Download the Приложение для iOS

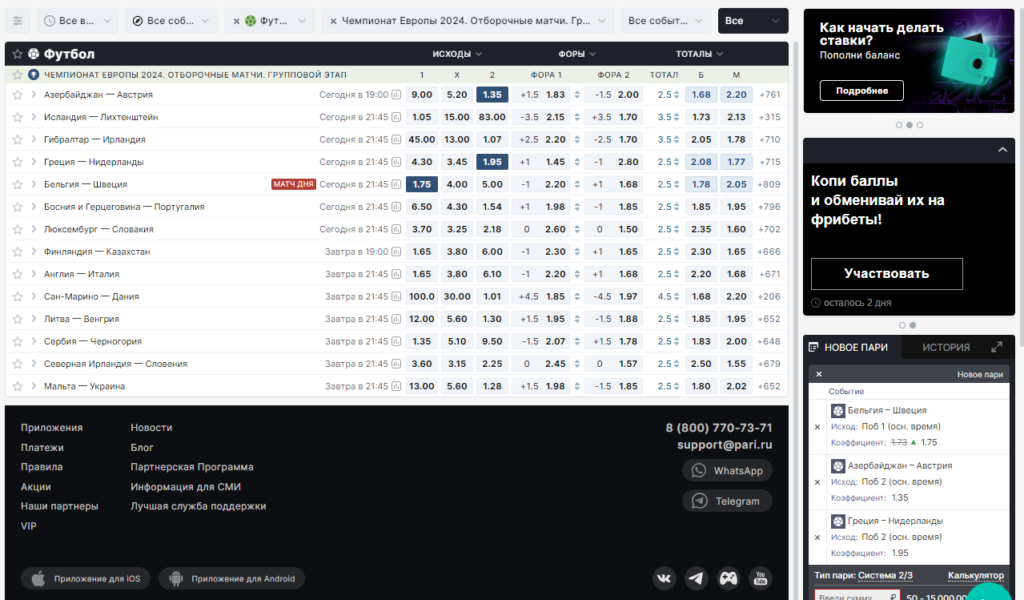[x=86, y=578]
